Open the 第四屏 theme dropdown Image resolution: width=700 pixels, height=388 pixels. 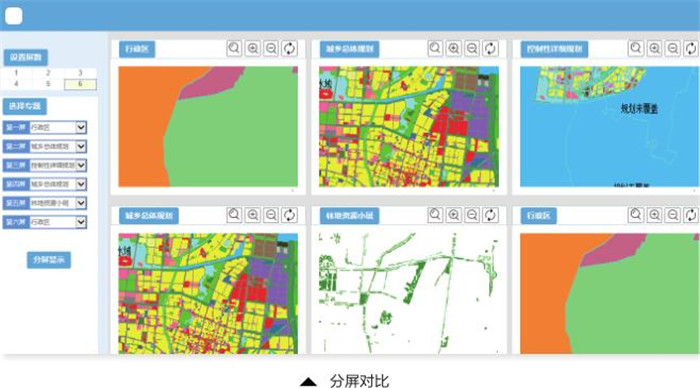click(81, 184)
